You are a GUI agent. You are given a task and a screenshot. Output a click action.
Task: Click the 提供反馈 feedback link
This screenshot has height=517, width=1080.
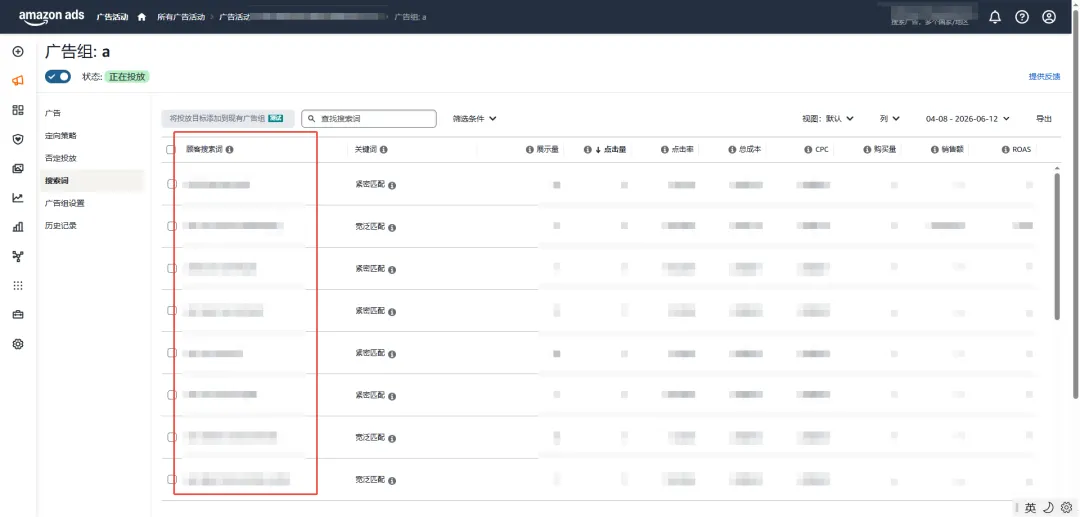[1044, 76]
